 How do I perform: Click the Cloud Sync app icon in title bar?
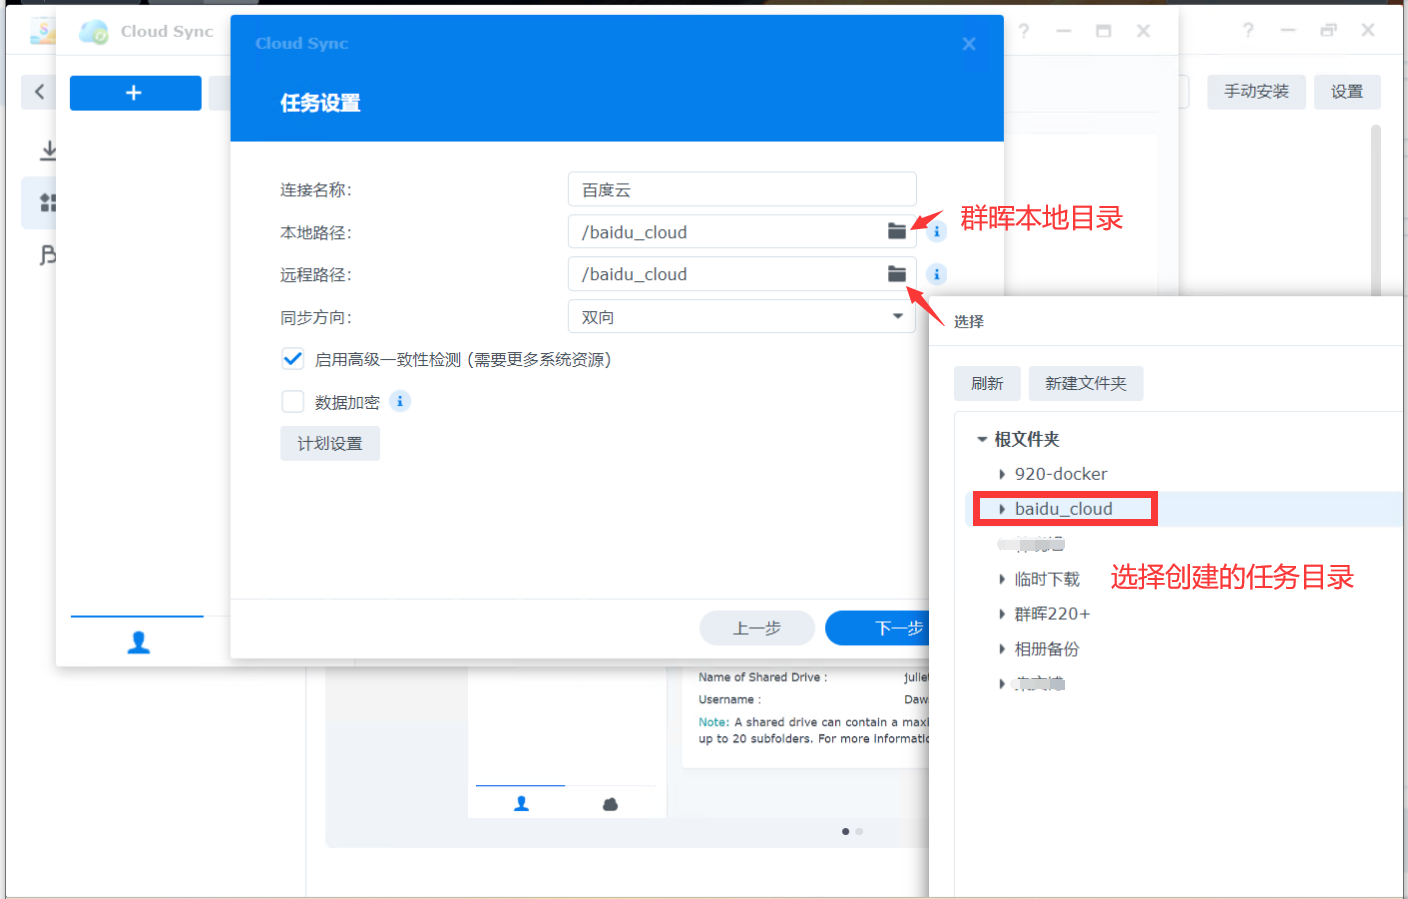click(x=94, y=31)
